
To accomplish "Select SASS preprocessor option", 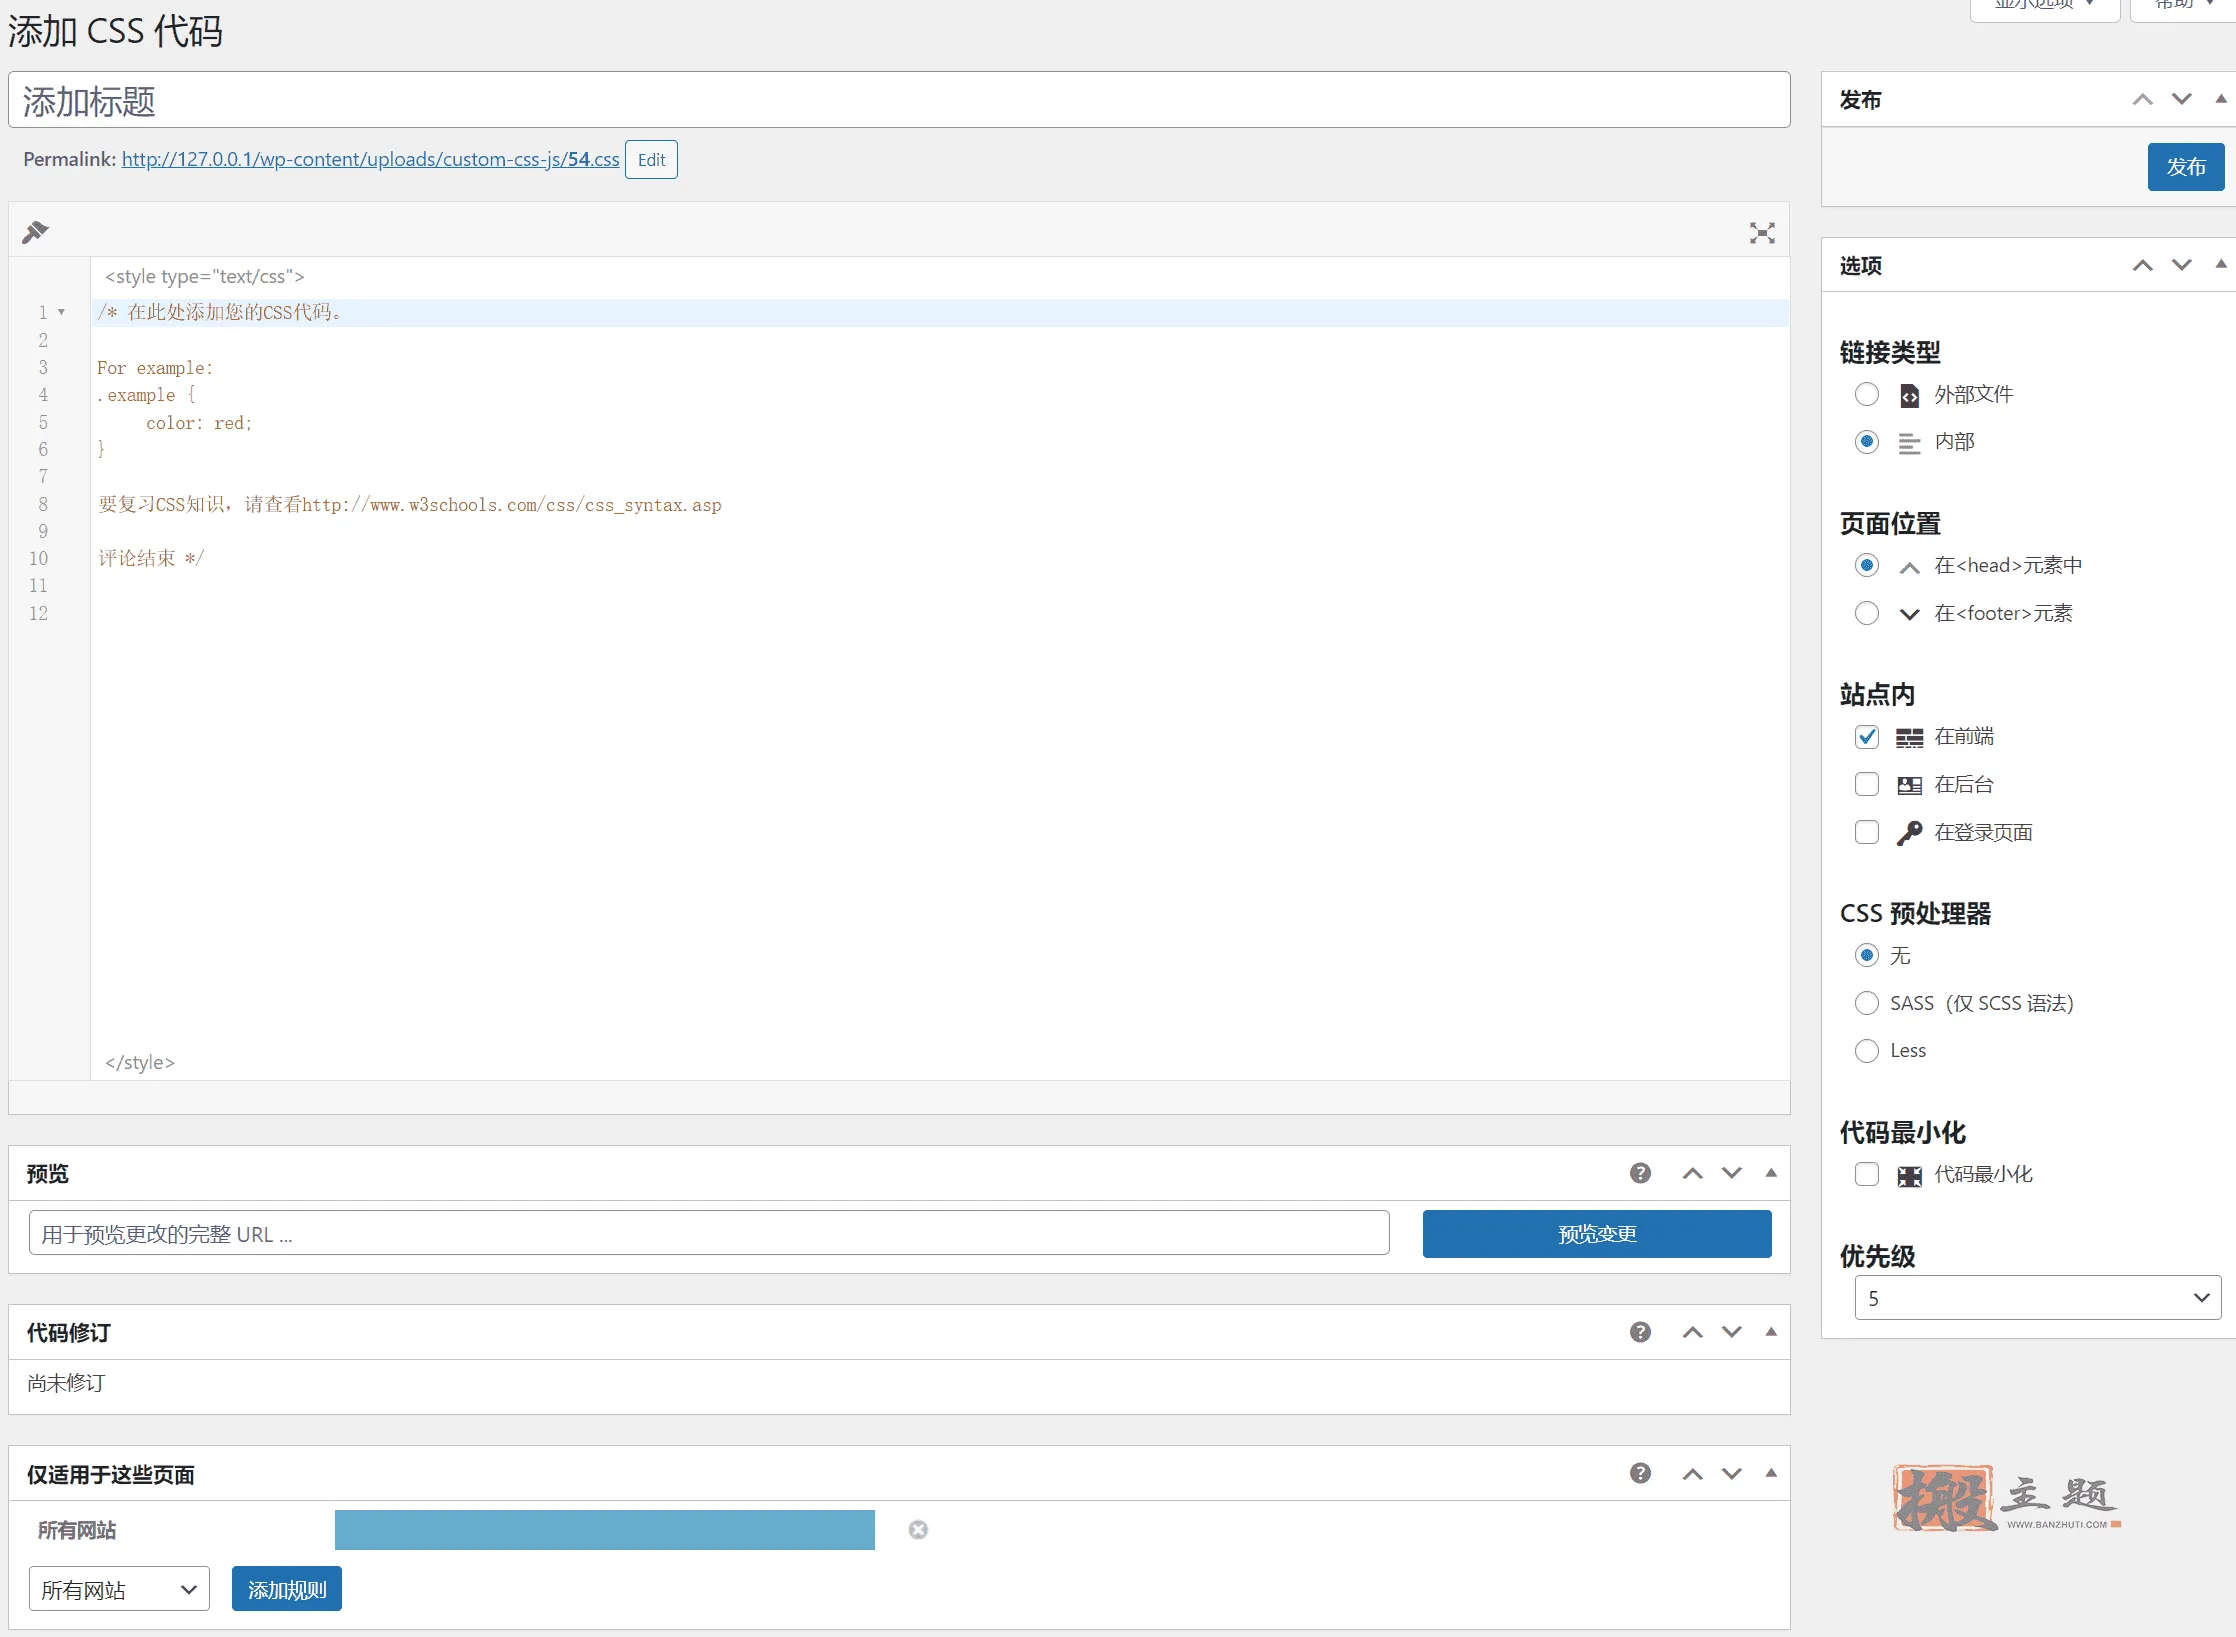I will click(x=1866, y=1003).
